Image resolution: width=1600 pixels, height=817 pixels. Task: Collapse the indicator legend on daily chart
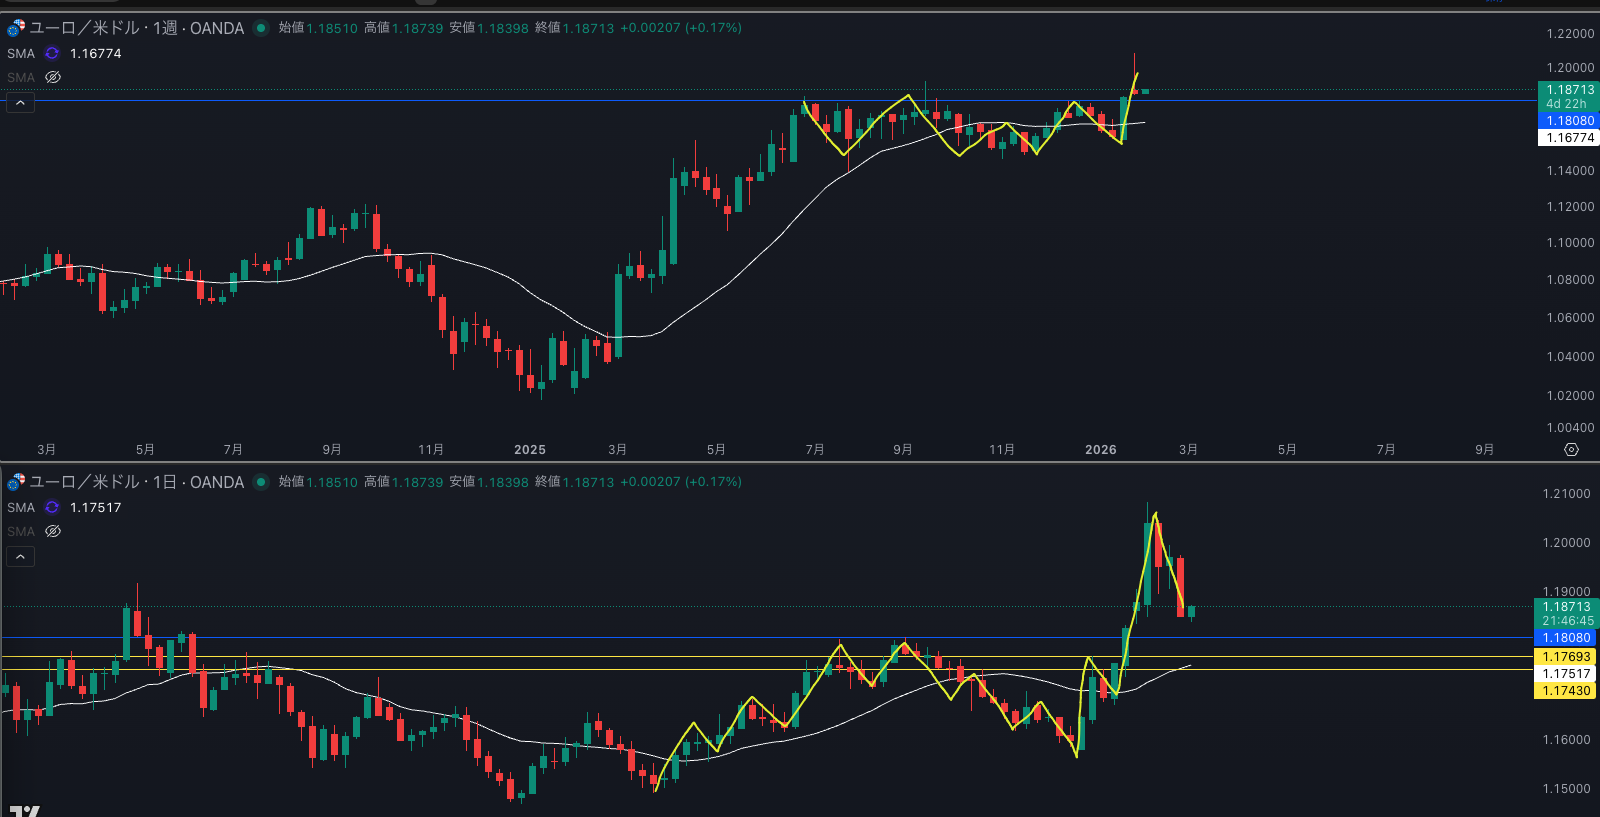[20, 557]
